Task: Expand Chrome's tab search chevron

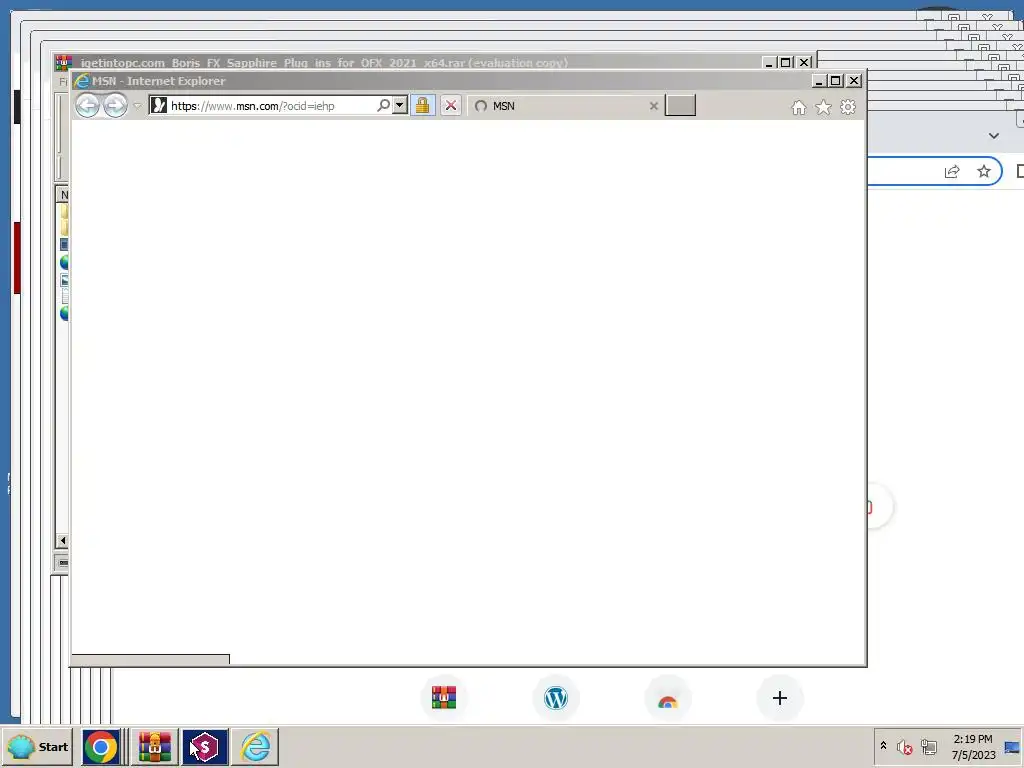Action: tap(994, 136)
